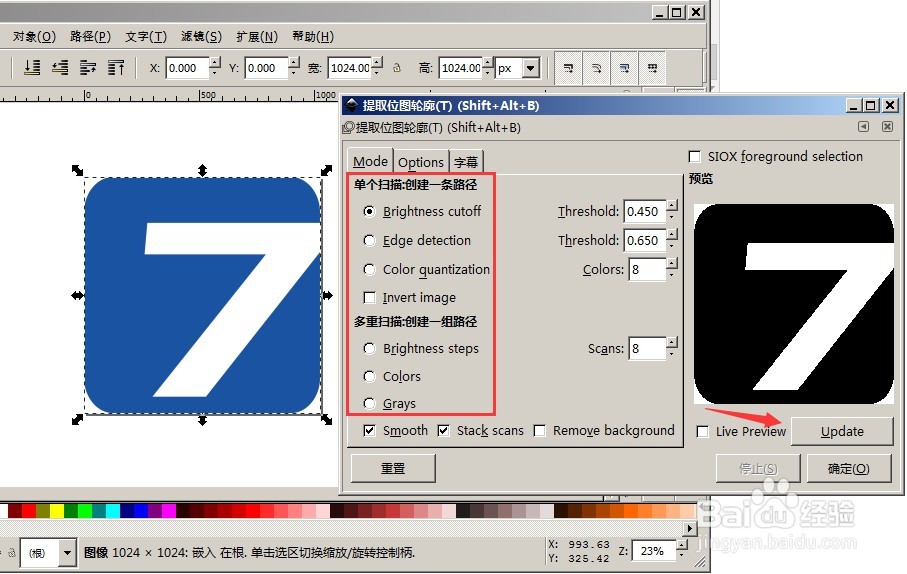907x574 pixels.
Task: Select Colors multi-scan option
Action: (369, 376)
